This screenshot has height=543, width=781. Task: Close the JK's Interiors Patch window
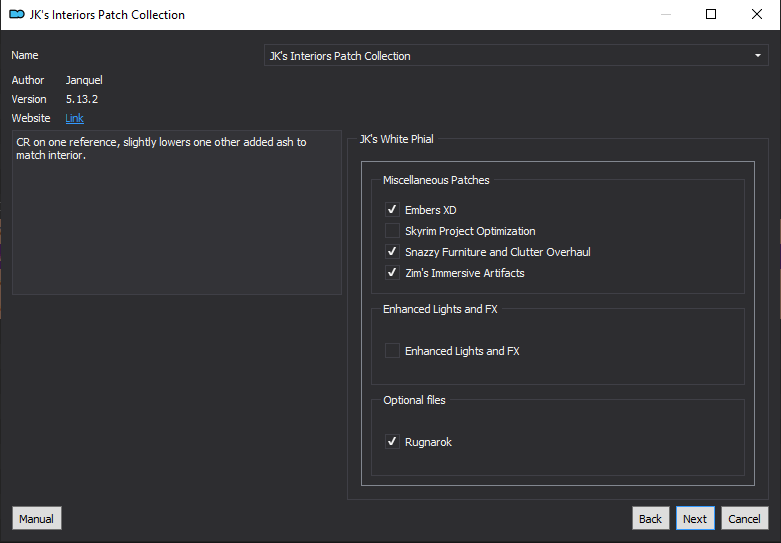point(757,14)
